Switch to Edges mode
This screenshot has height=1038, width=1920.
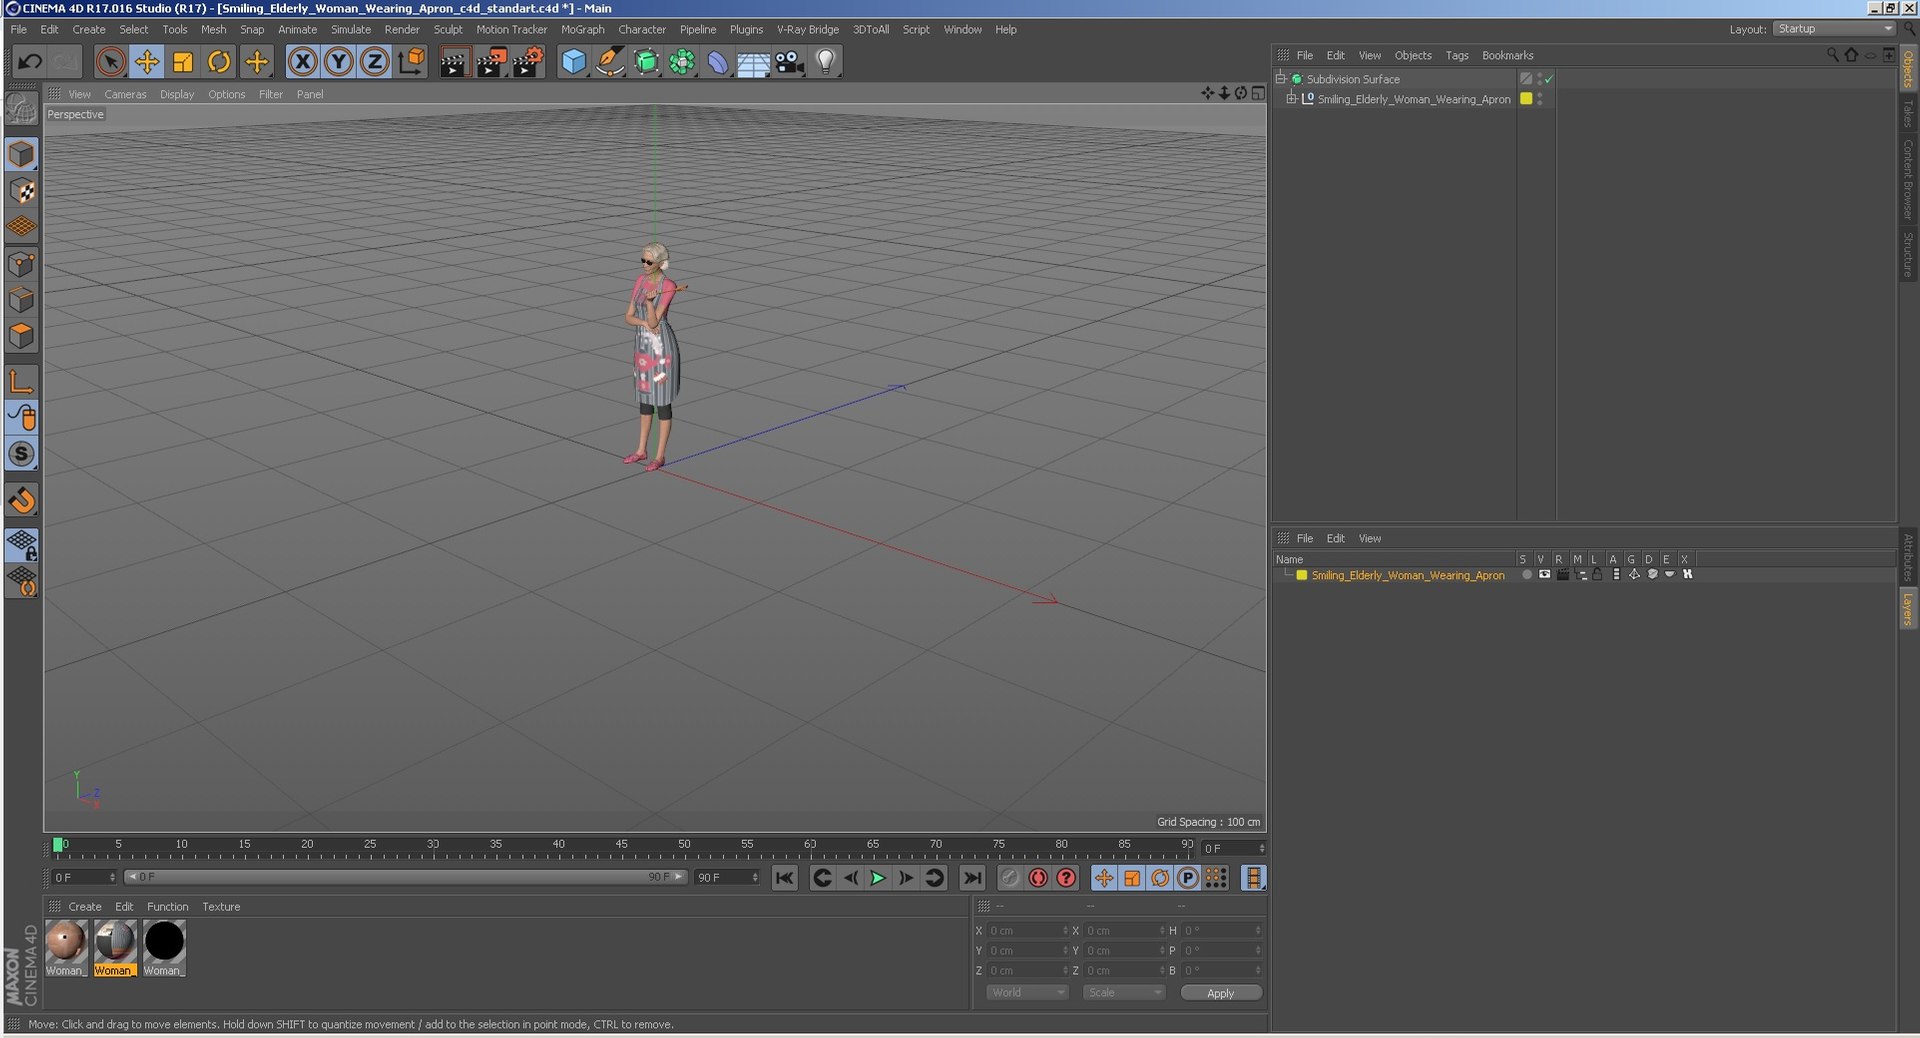coord(22,300)
